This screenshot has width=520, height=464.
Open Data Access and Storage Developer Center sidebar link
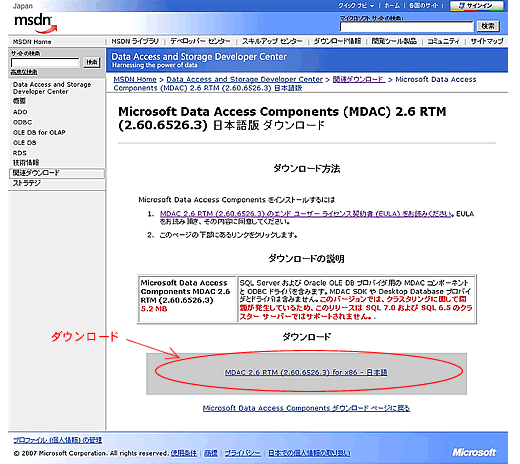point(52,88)
